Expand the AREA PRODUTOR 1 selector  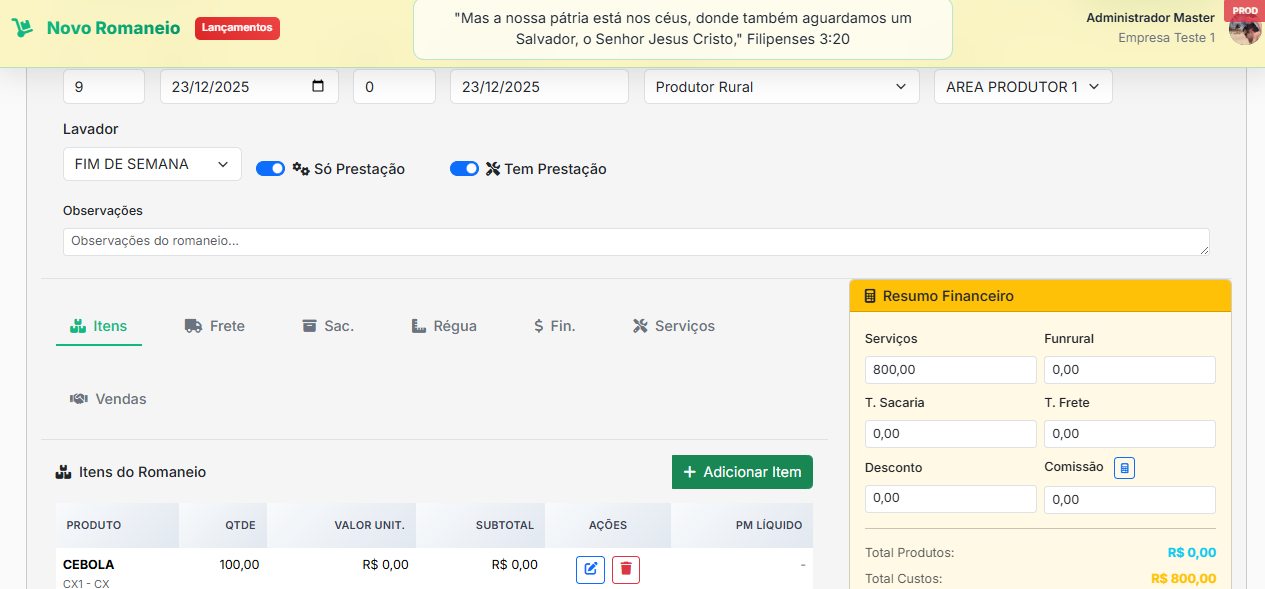[1022, 86]
